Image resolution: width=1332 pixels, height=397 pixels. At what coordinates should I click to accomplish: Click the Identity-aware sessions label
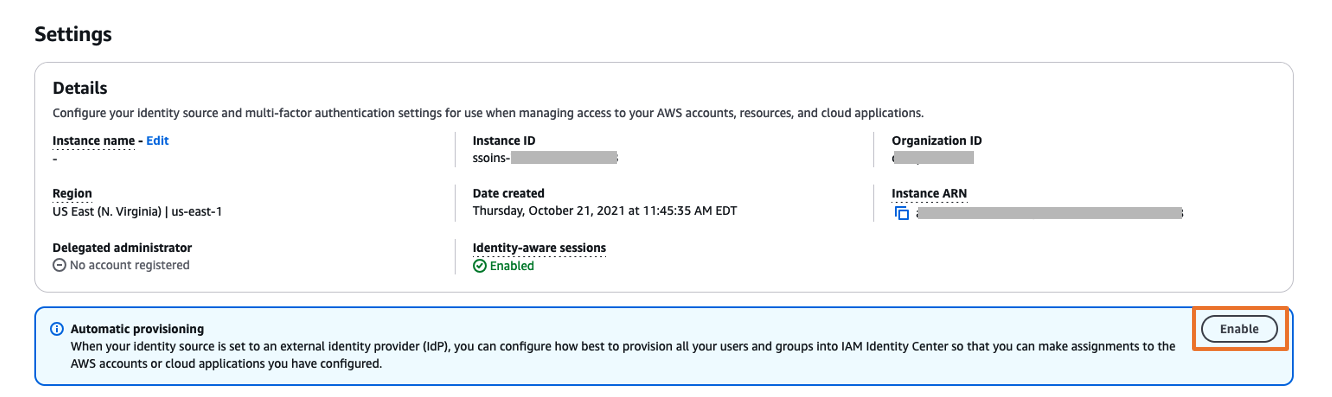(539, 247)
